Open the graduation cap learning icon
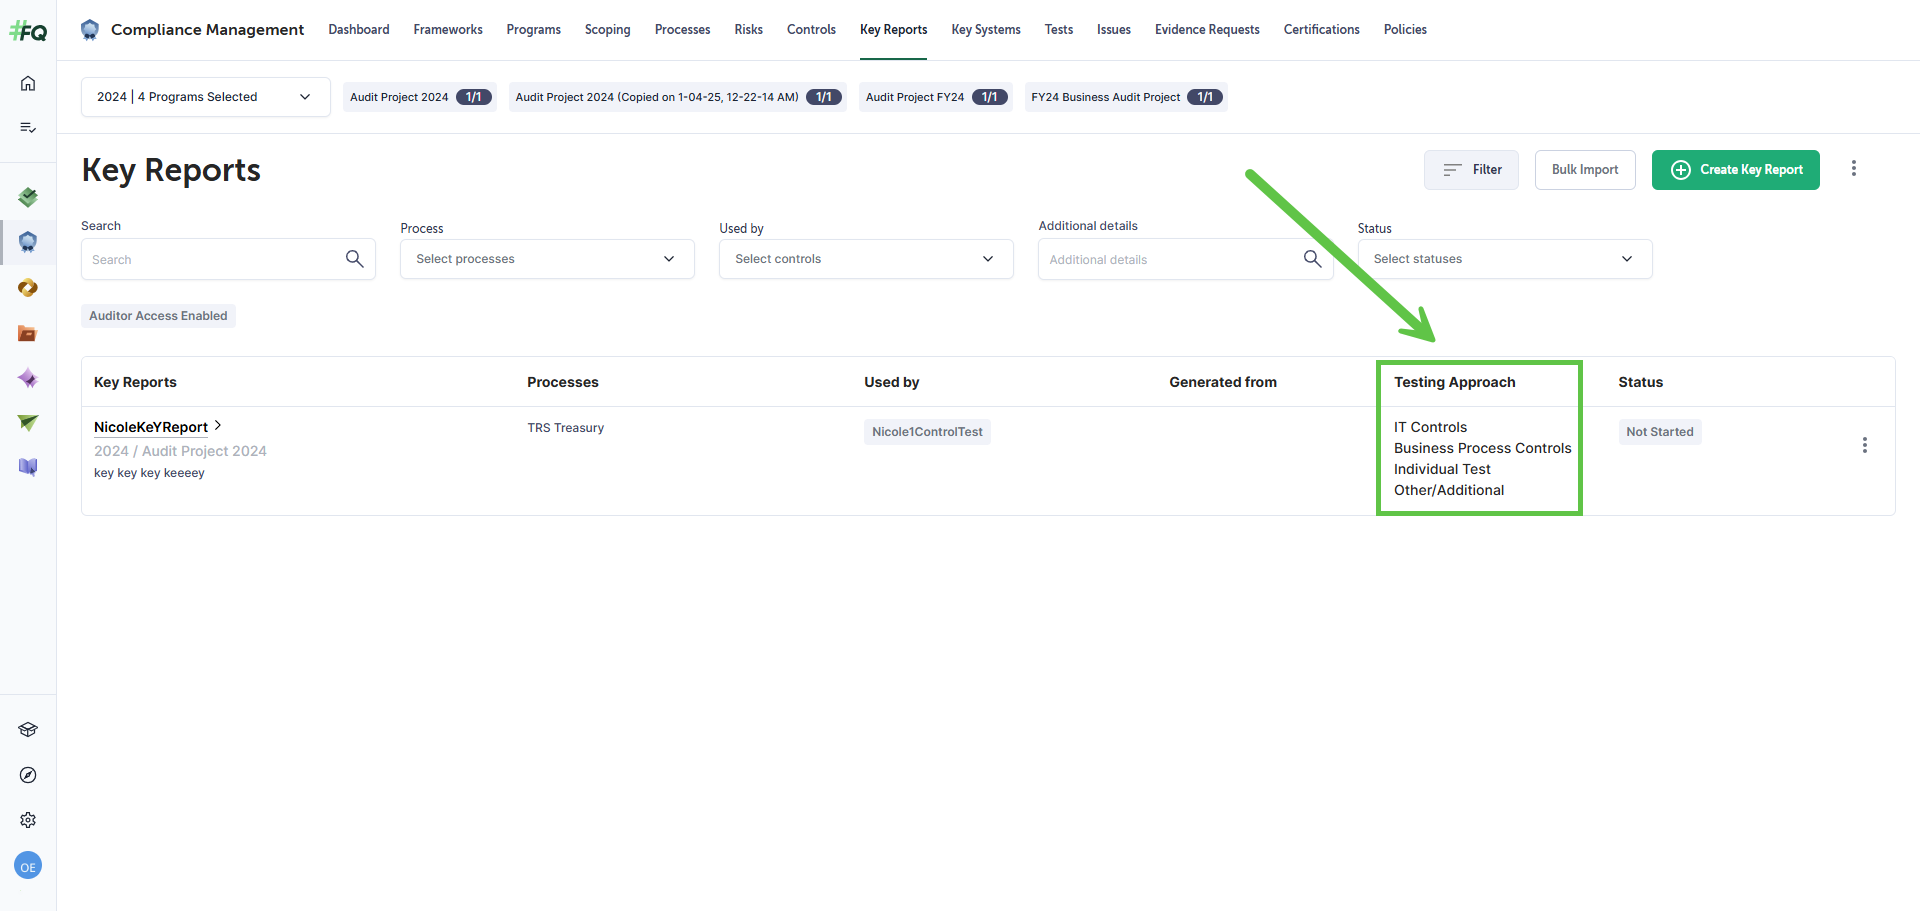1920x911 pixels. click(28, 730)
